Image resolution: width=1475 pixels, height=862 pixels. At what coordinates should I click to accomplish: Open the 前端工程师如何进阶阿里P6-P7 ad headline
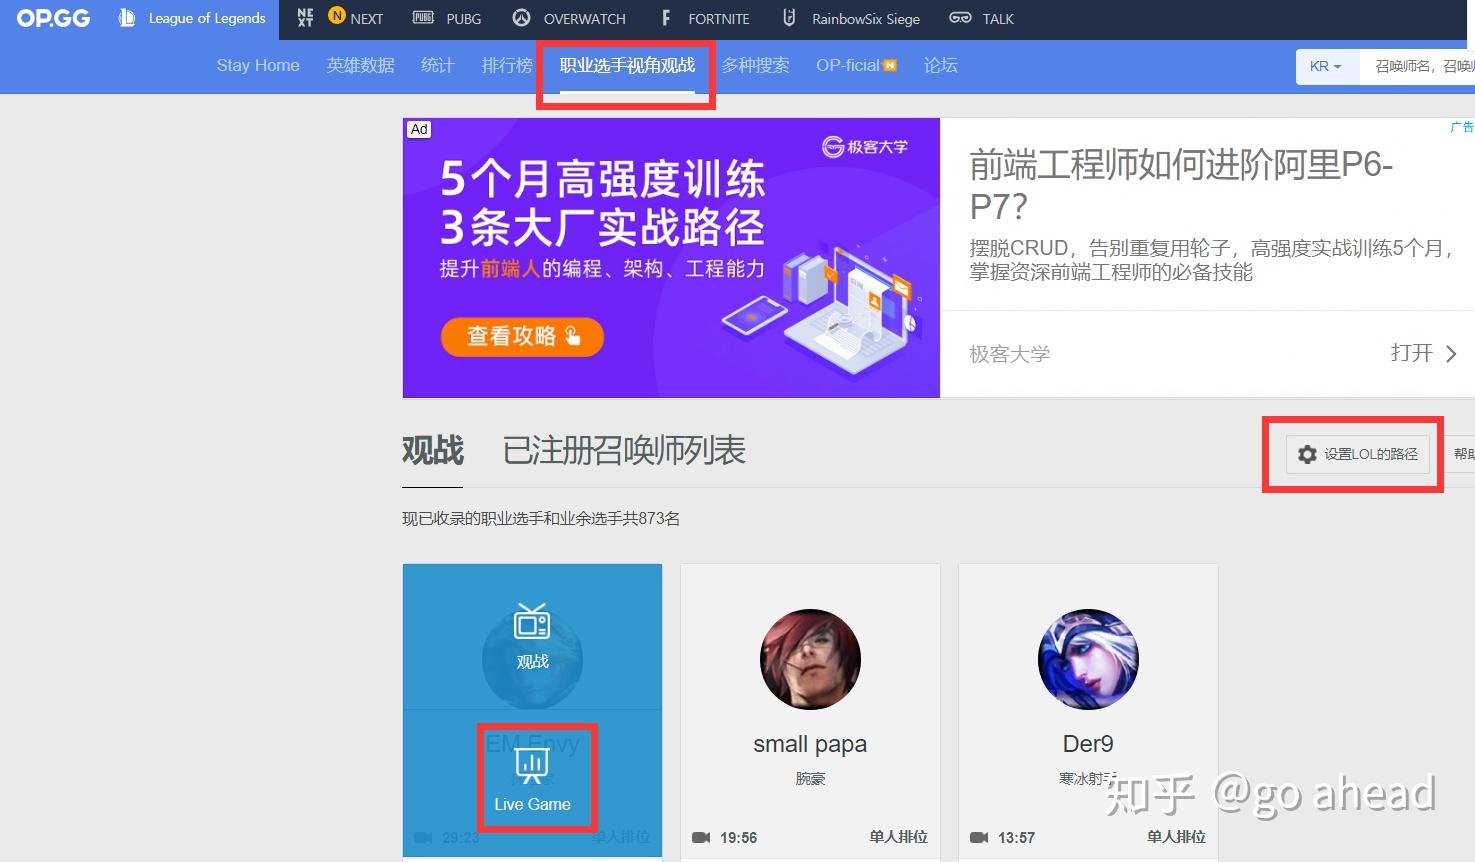tap(1181, 185)
